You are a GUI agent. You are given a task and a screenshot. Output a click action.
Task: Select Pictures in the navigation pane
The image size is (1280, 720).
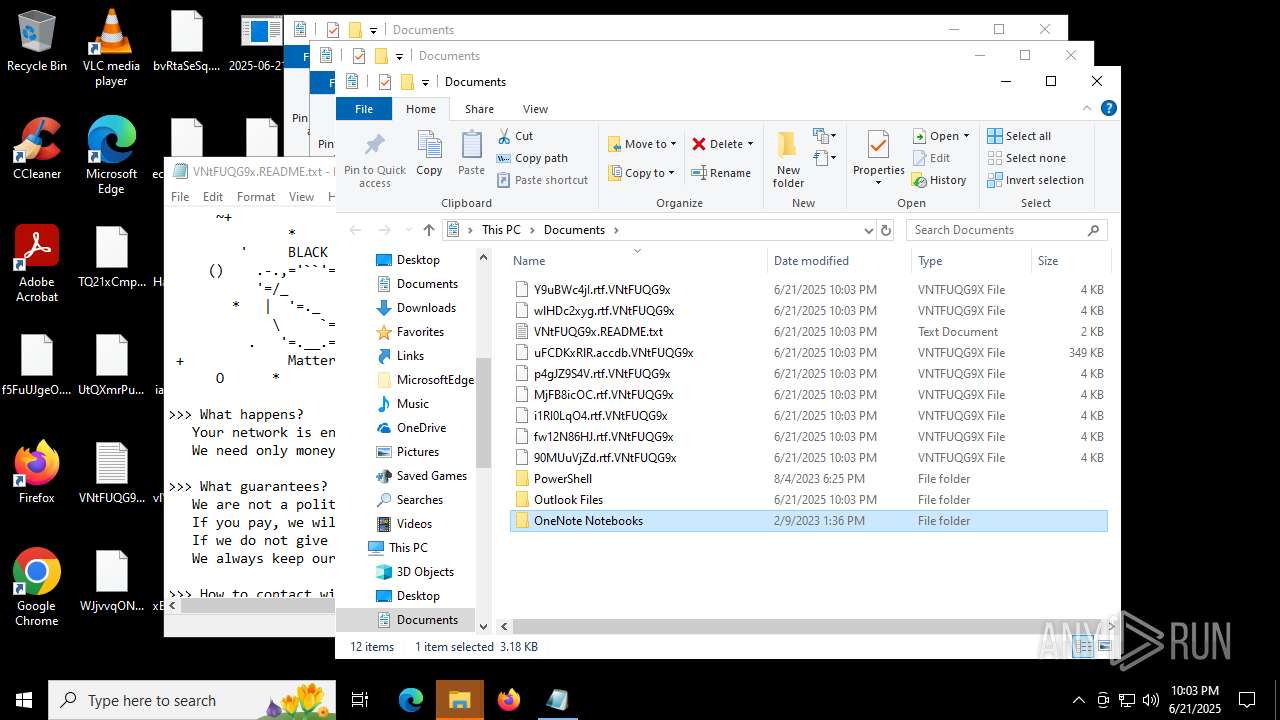pos(418,452)
